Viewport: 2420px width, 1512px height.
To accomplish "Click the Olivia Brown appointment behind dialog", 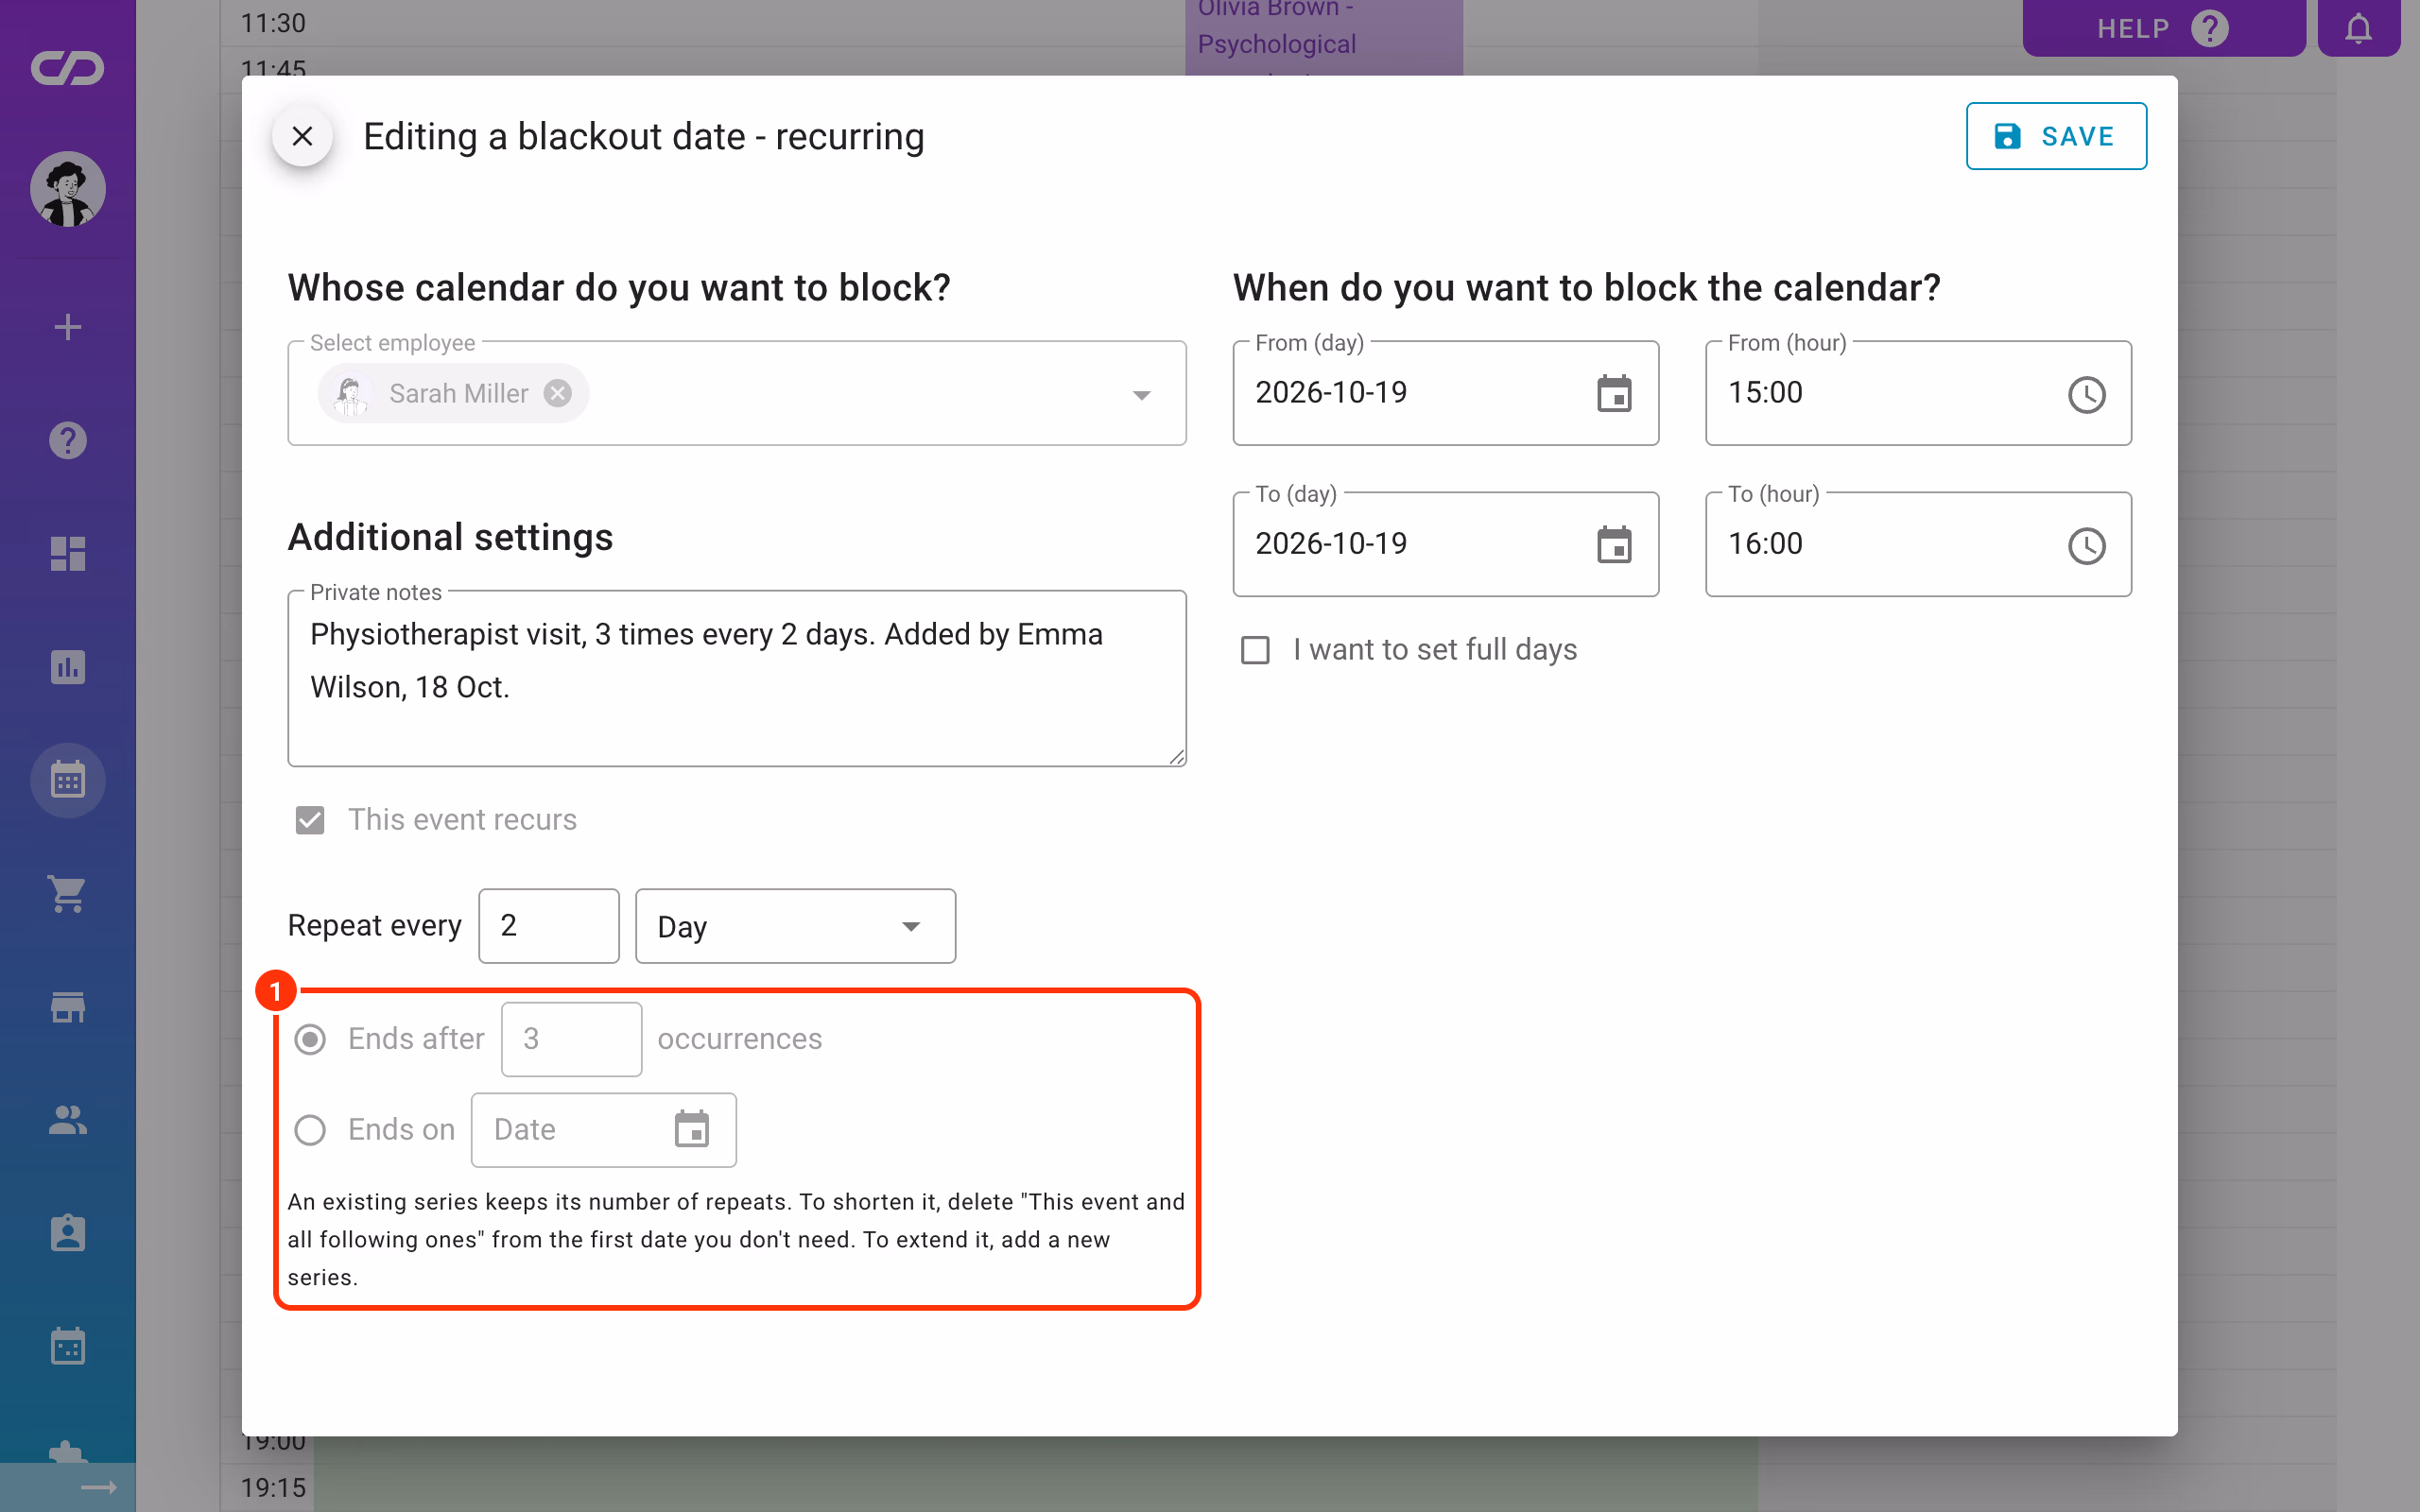I will click(1323, 37).
